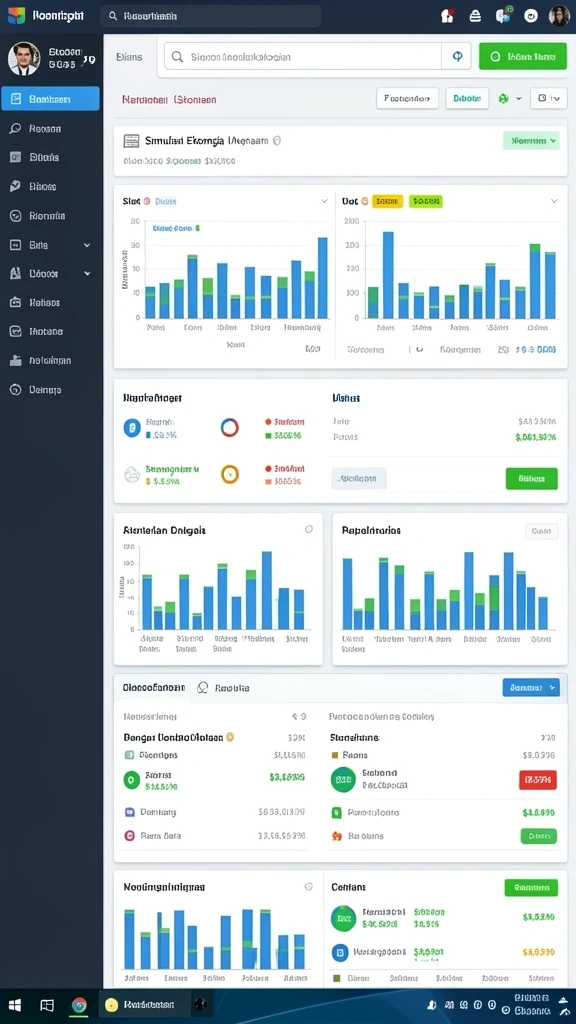Select the highlighted blue item in the left sidebar
This screenshot has height=1024, width=576.
coord(50,99)
